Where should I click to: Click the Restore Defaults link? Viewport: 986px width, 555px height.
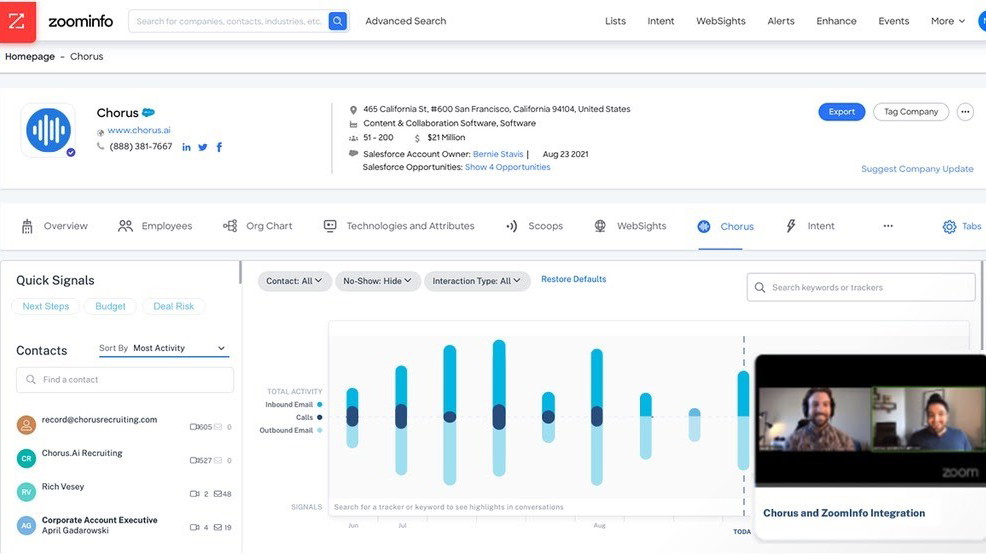pos(573,279)
